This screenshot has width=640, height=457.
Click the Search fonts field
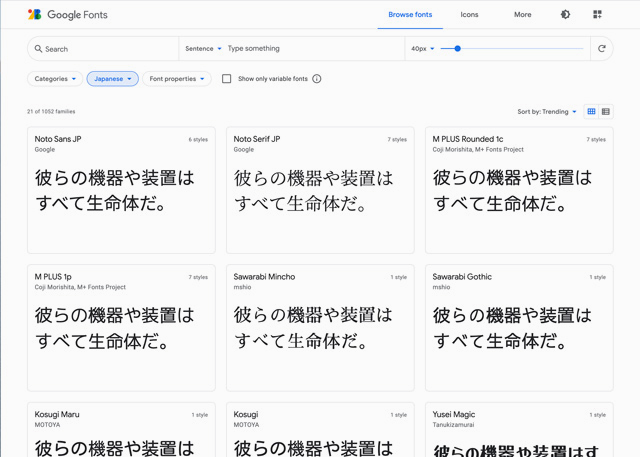[103, 49]
